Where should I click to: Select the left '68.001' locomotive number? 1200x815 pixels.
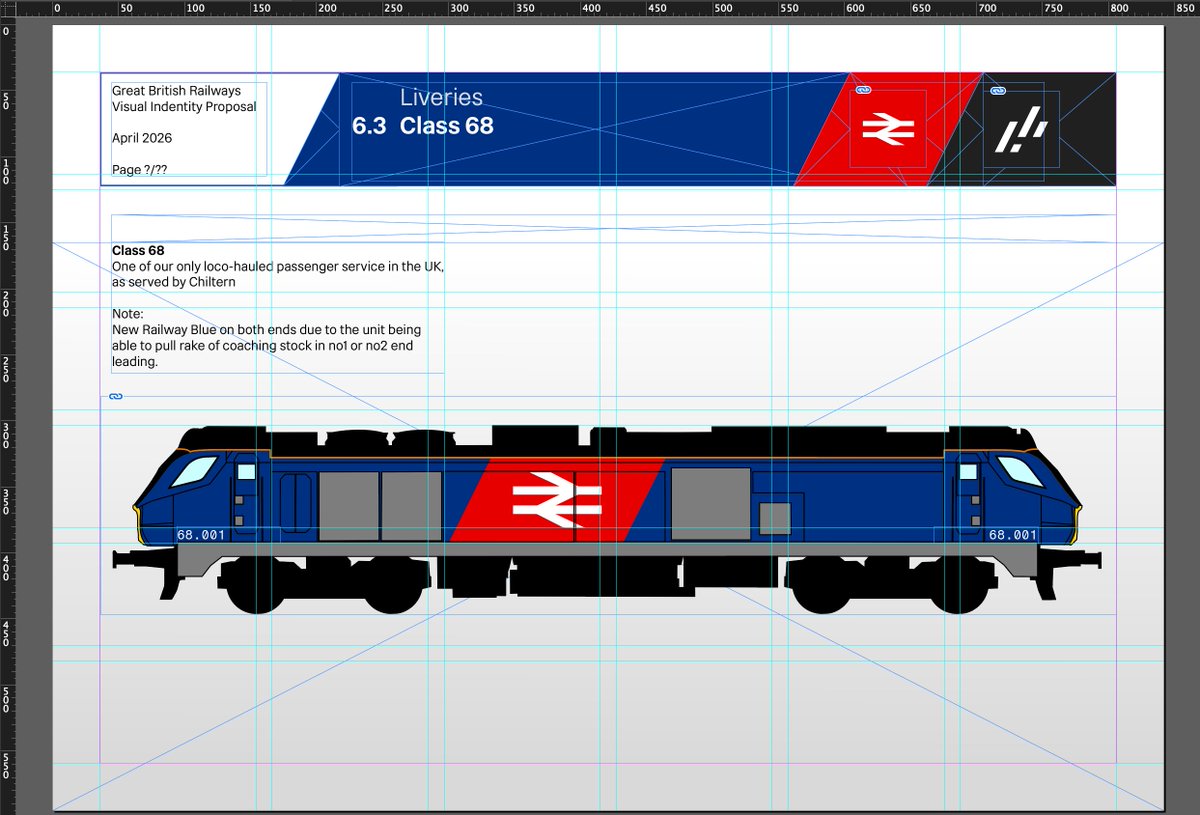coord(201,535)
